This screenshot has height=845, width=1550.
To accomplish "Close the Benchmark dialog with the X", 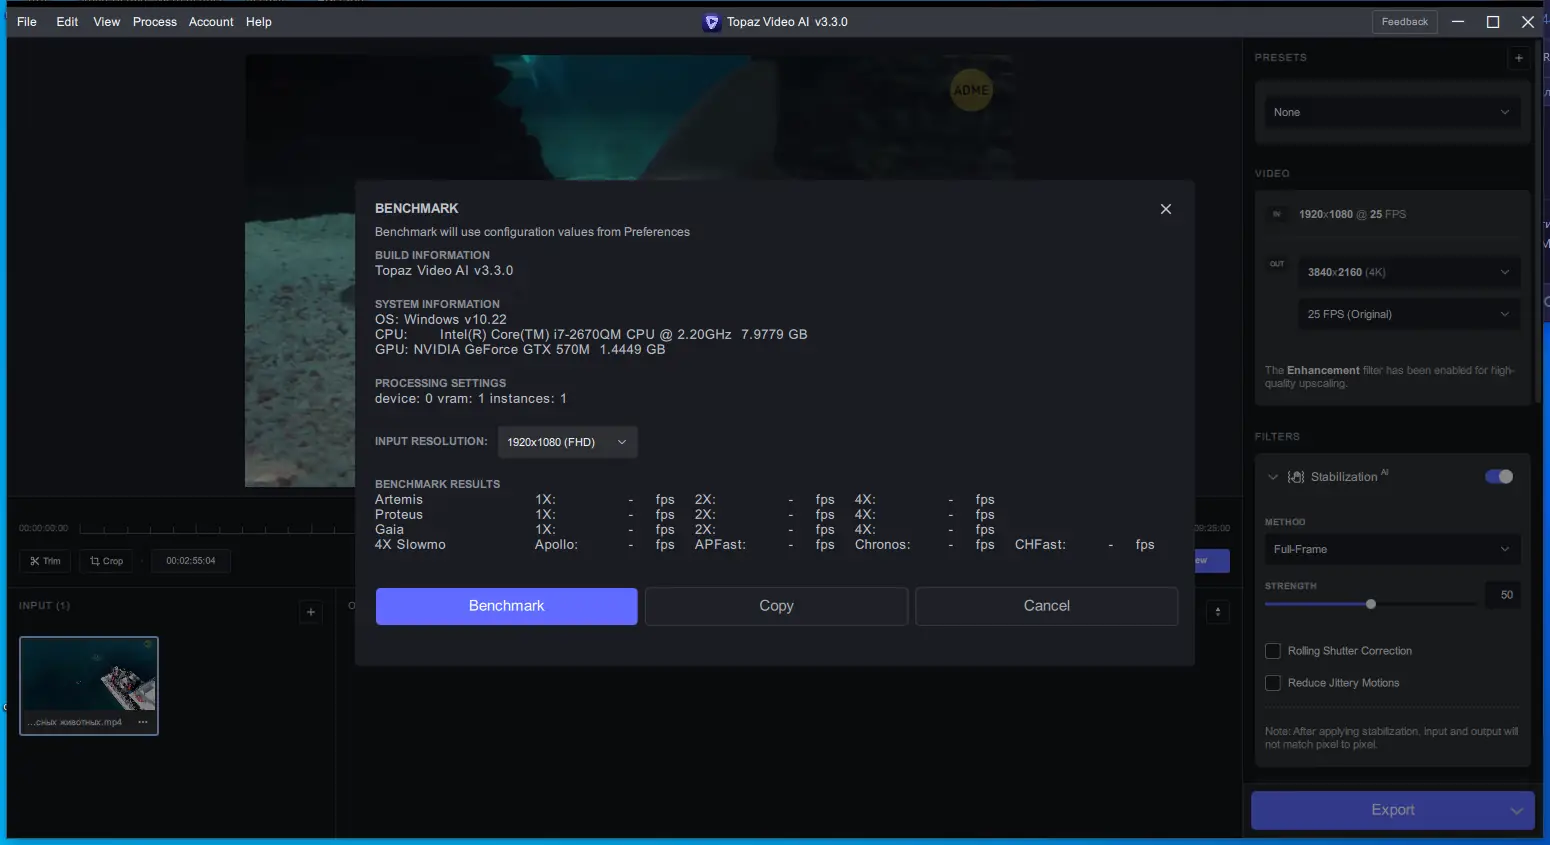I will pos(1166,209).
